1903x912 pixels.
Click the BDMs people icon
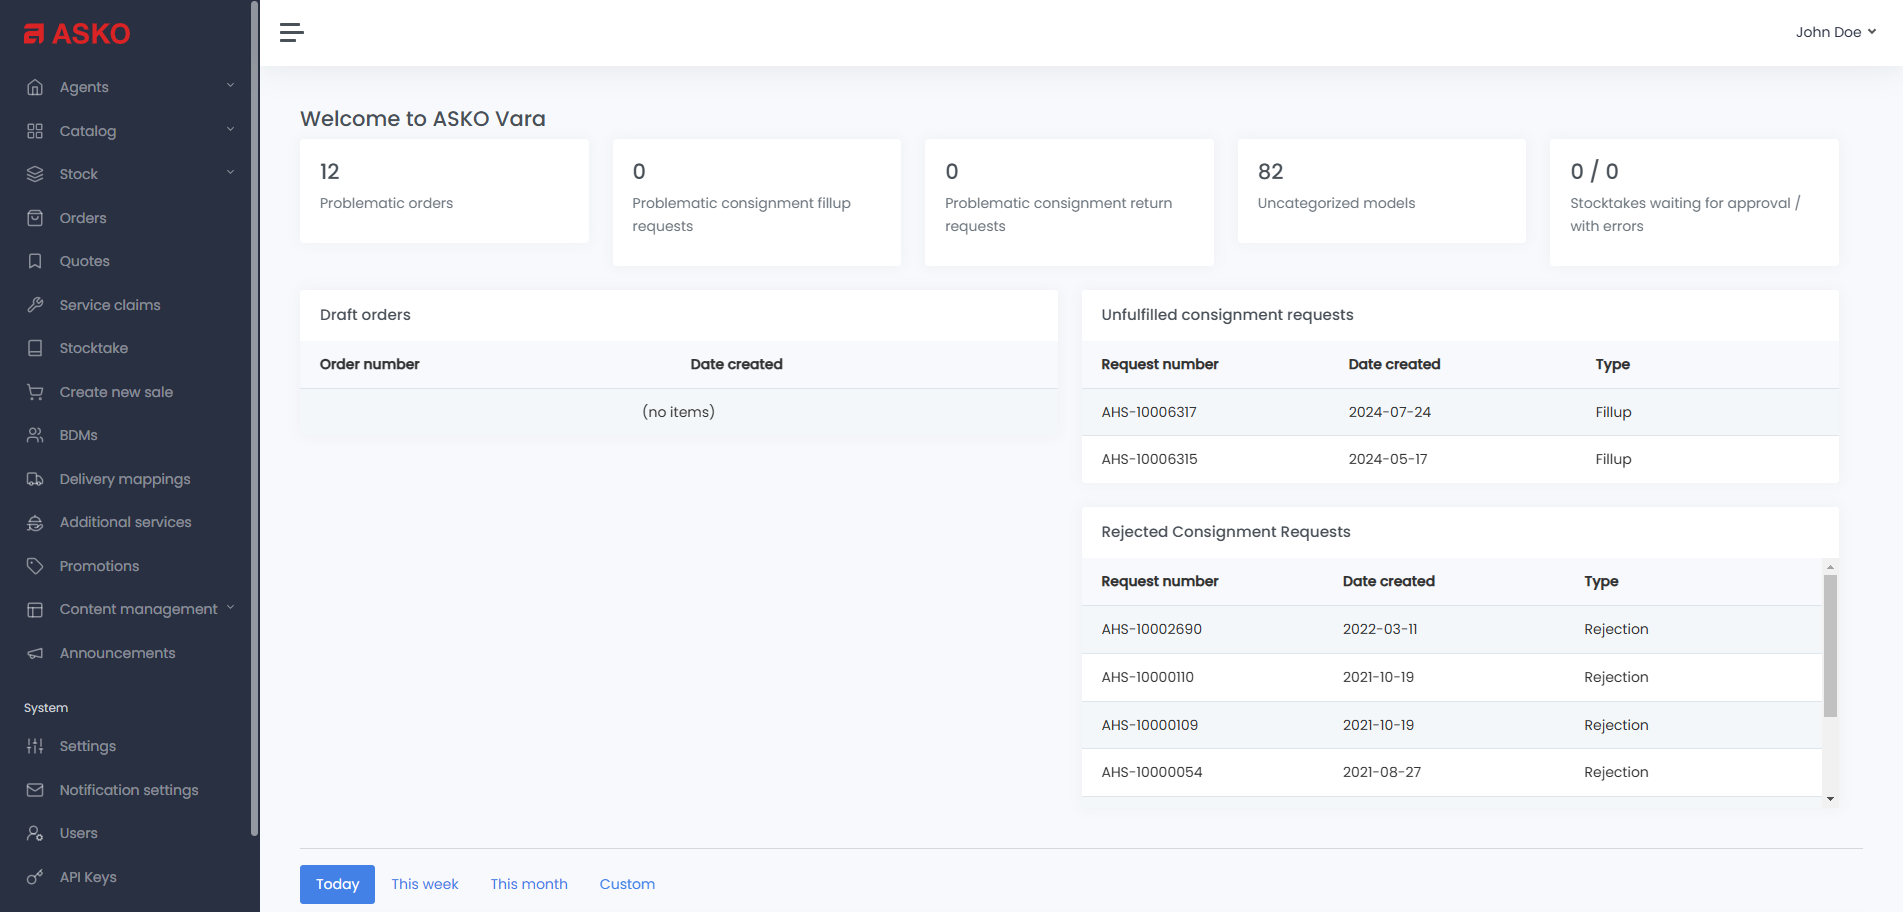tap(35, 435)
